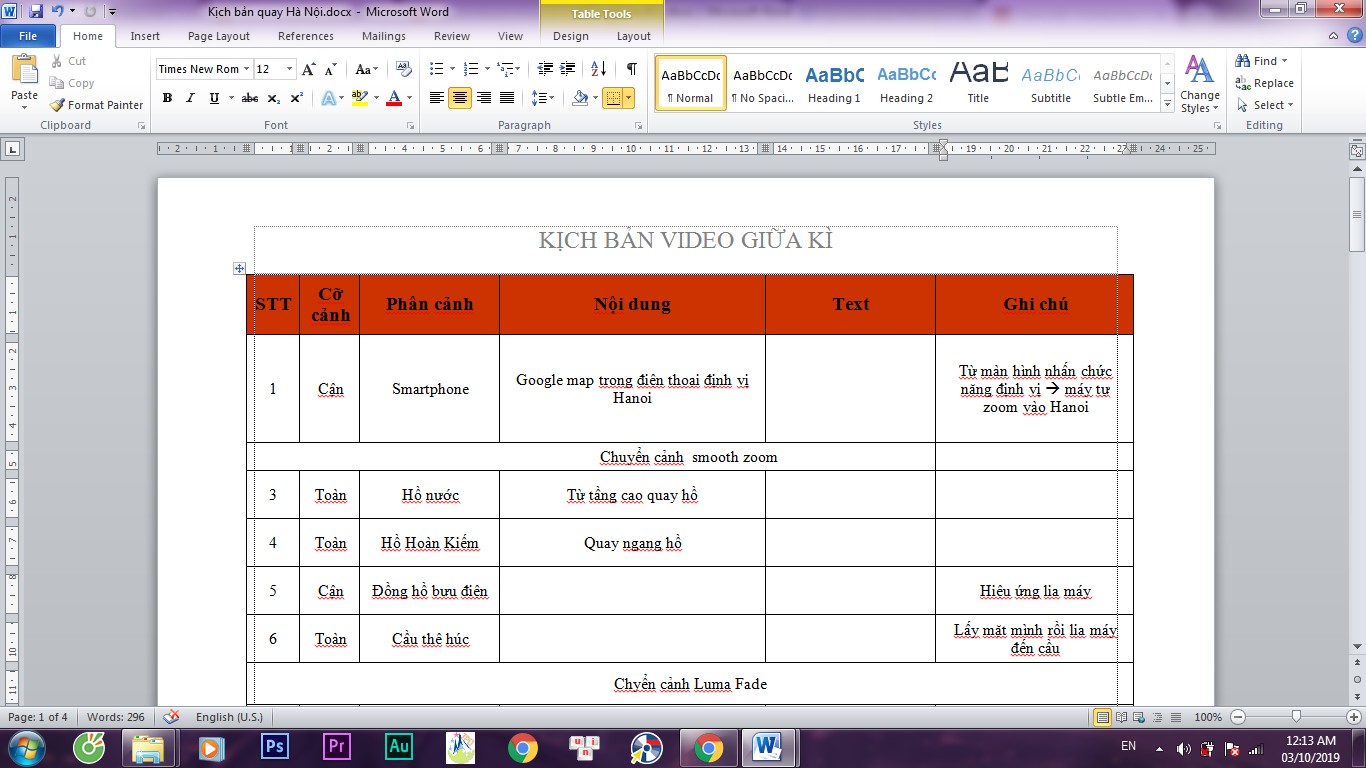Toggle subscript formatting

click(x=275, y=98)
